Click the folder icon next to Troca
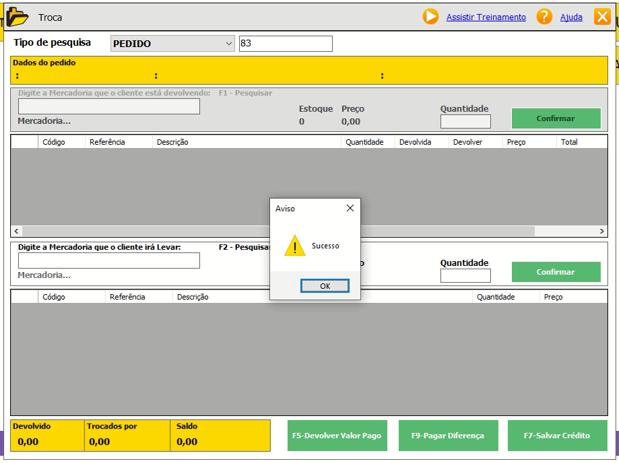This screenshot has width=619, height=463. point(17,17)
